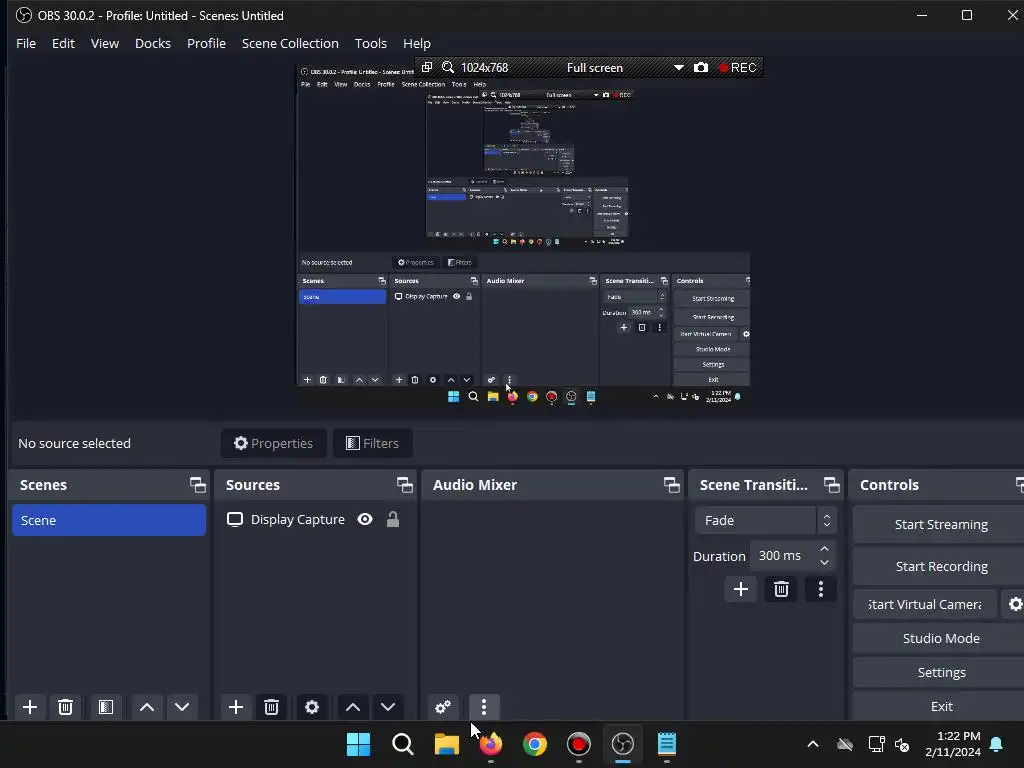The height and width of the screenshot is (768, 1024).
Task: Click Start Streaming button
Action: (x=940, y=524)
